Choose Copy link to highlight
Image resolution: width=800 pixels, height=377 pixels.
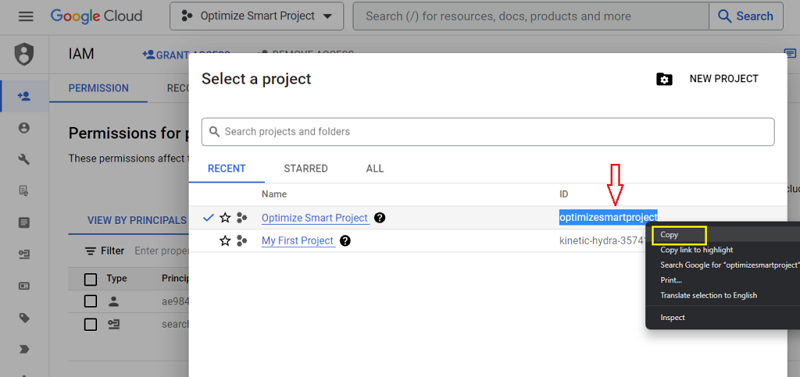[x=696, y=250]
